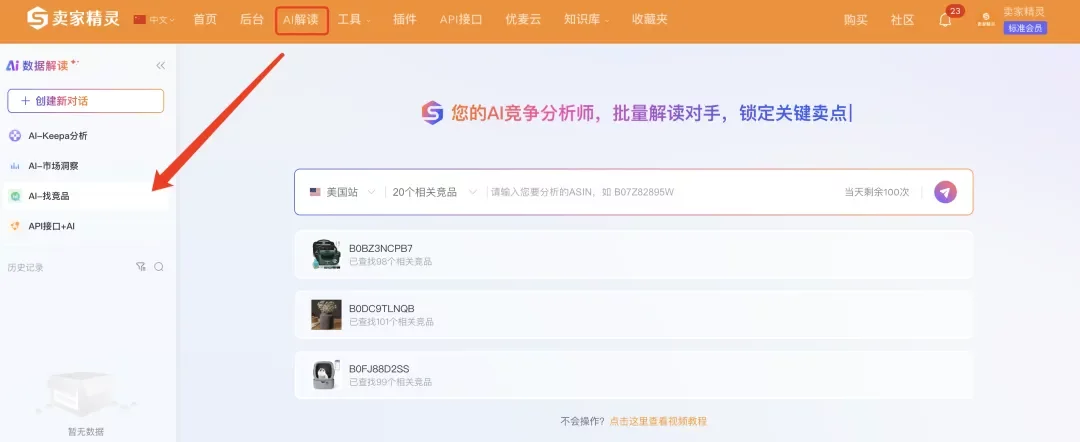Open the 点击这里查看视频教程 link

click(x=658, y=422)
